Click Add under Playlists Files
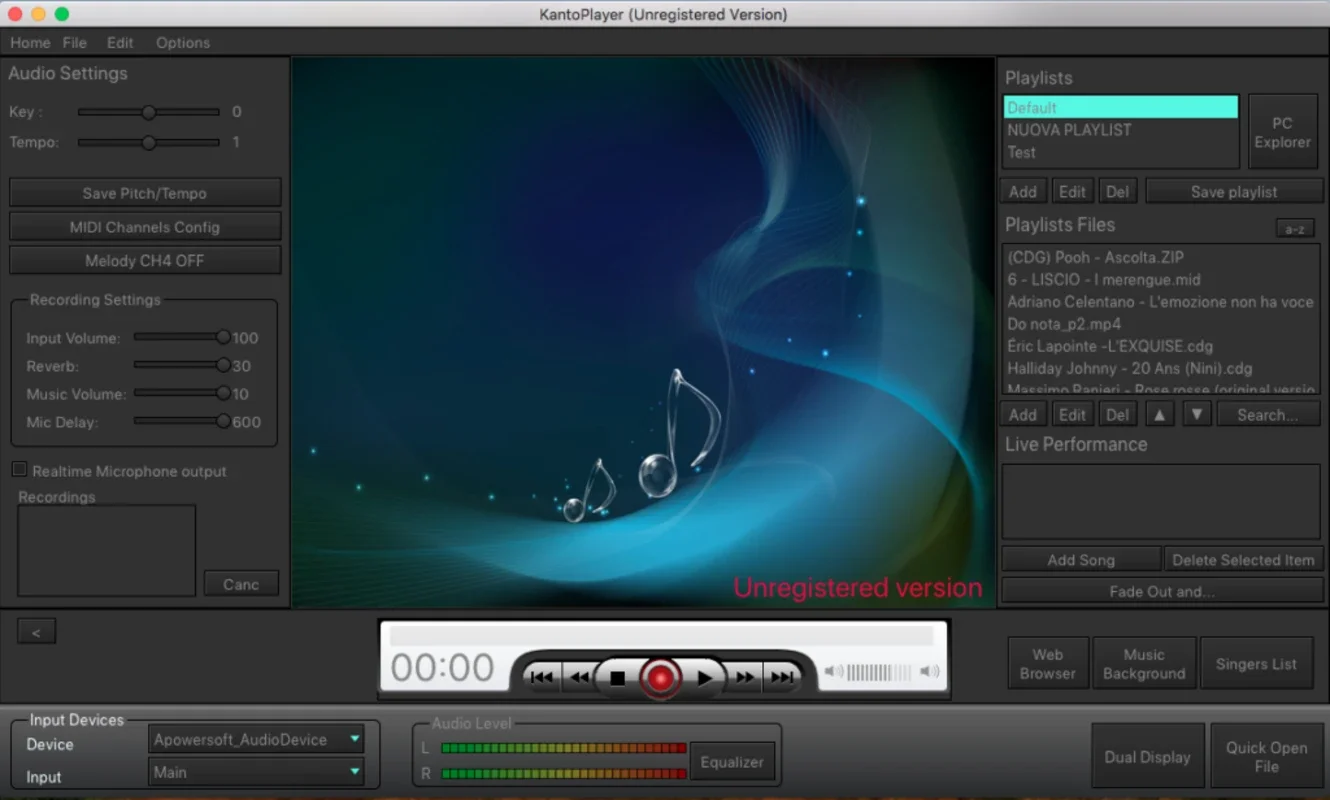 point(1023,414)
